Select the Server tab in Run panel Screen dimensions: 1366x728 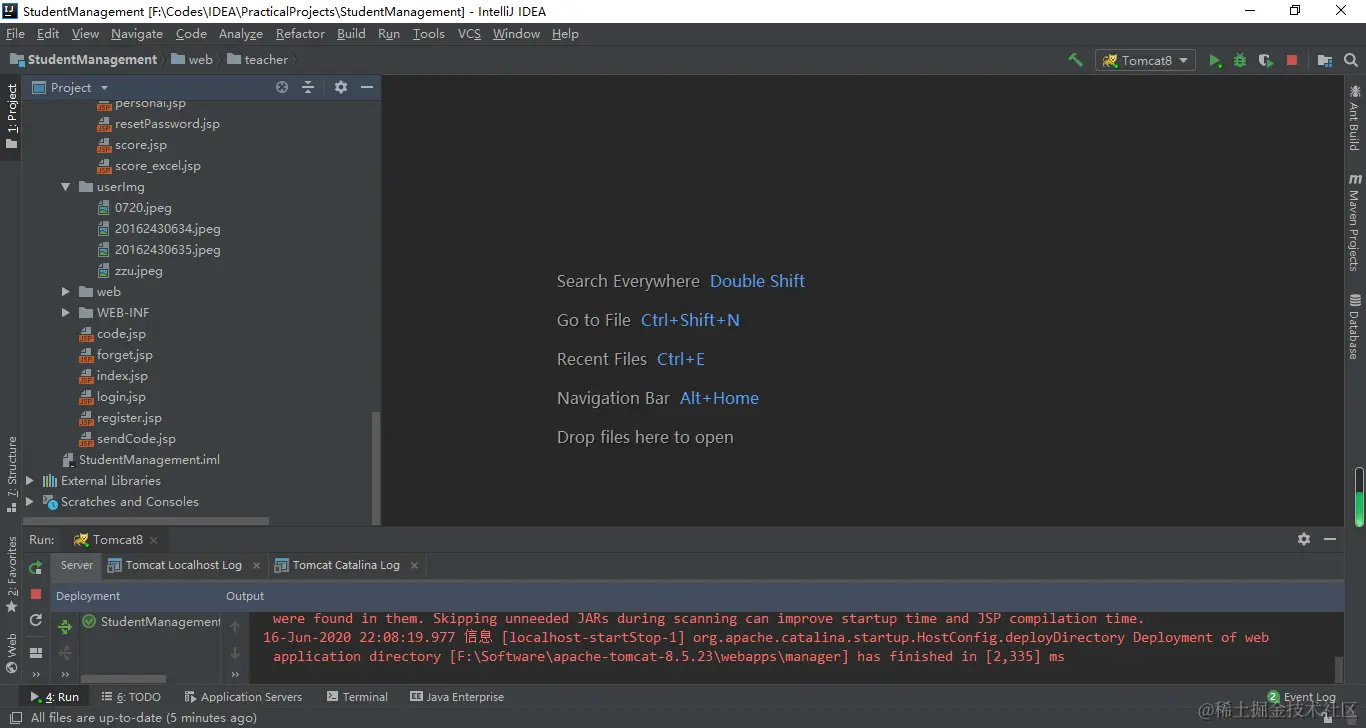coord(77,565)
